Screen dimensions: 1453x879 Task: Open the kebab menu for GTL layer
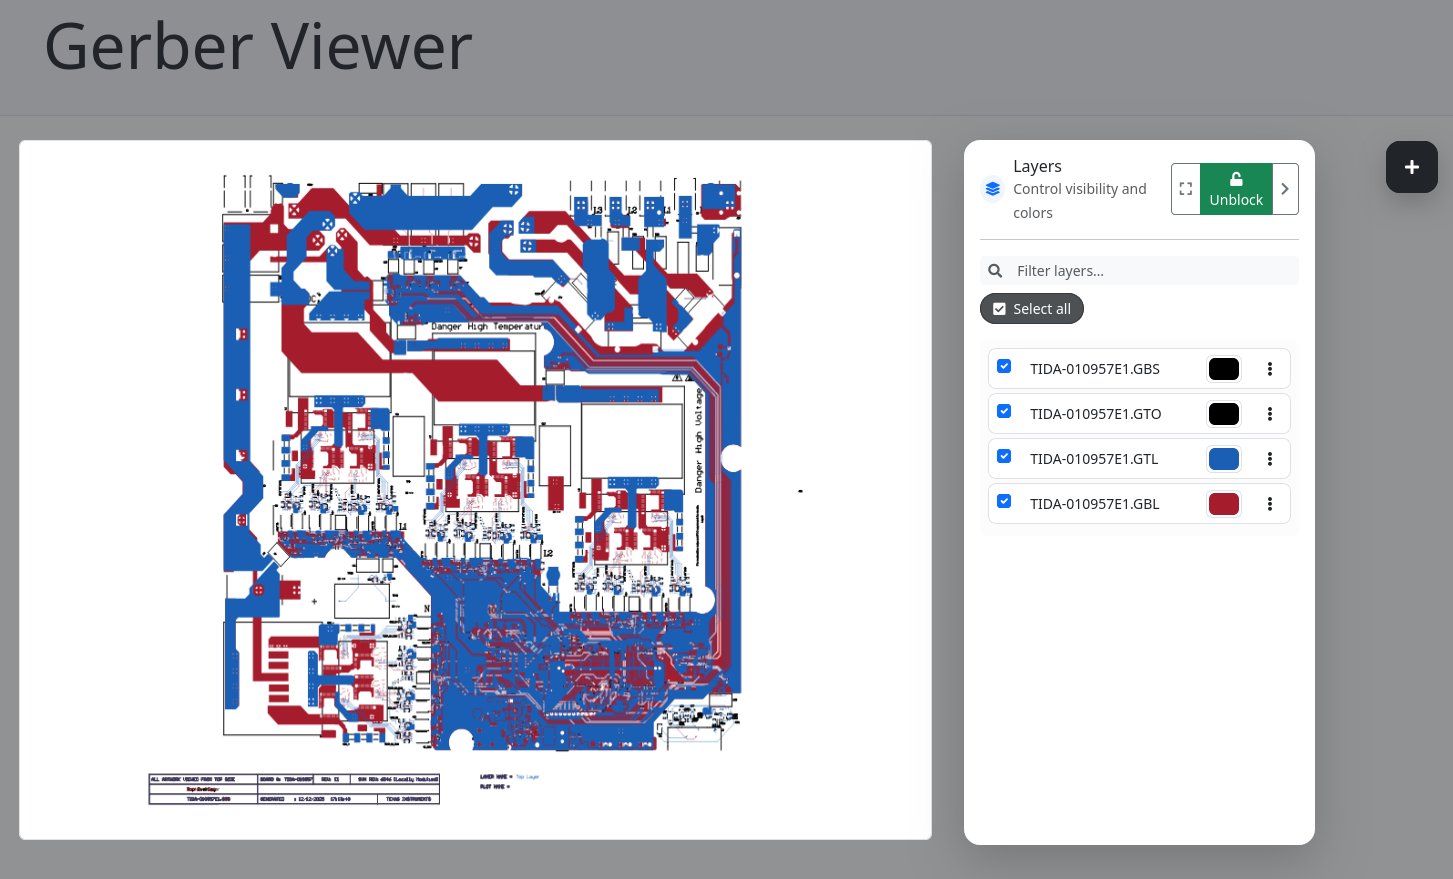click(1270, 459)
